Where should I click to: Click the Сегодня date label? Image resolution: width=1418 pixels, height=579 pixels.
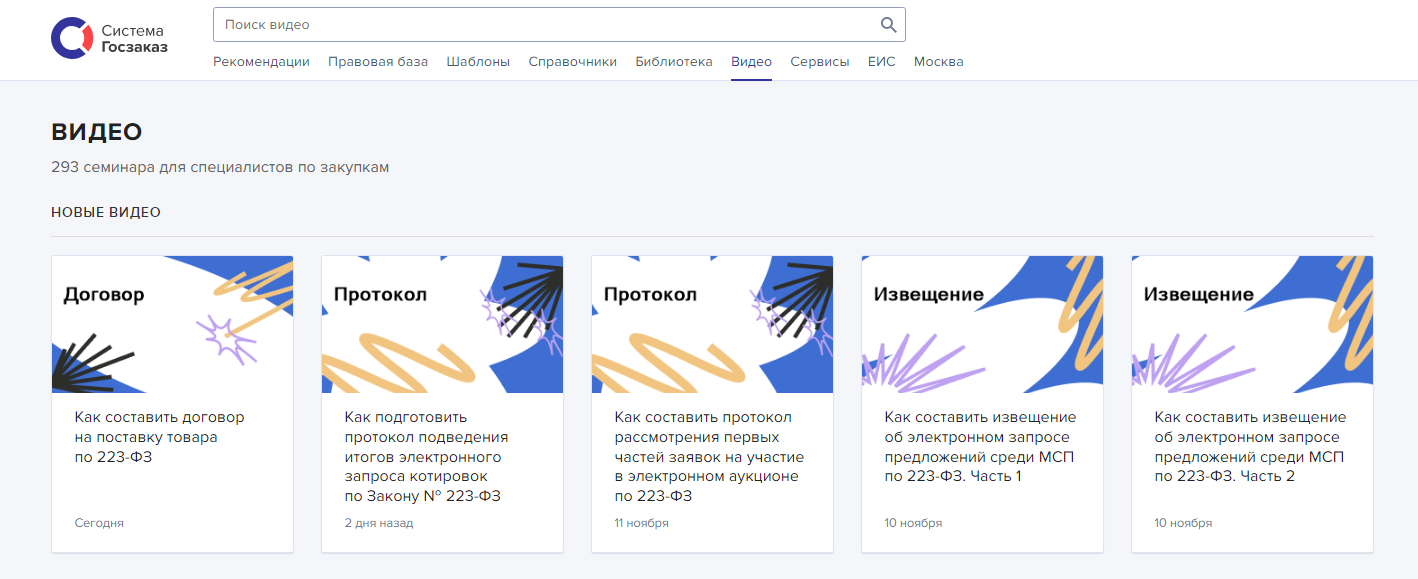click(x=99, y=523)
